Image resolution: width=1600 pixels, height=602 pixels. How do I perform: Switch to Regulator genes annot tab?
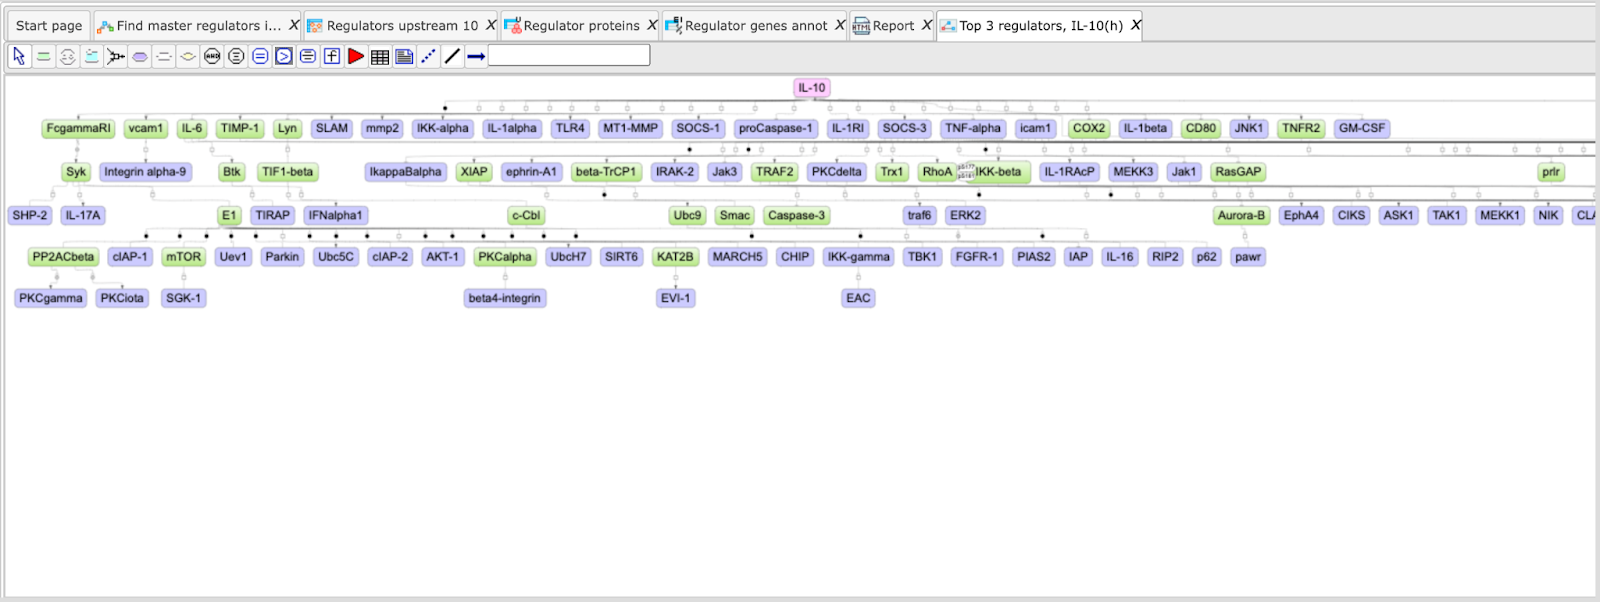[756, 26]
